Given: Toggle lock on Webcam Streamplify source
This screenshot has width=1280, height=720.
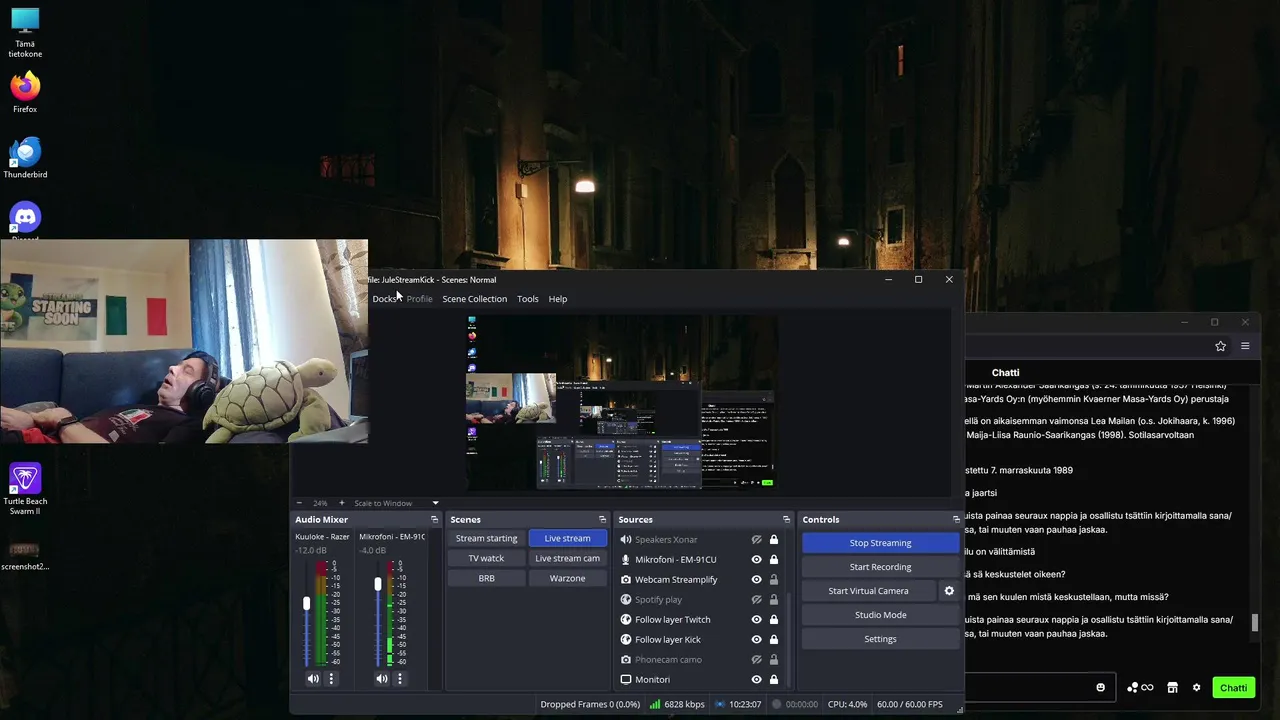Looking at the screenshot, I should 773,580.
